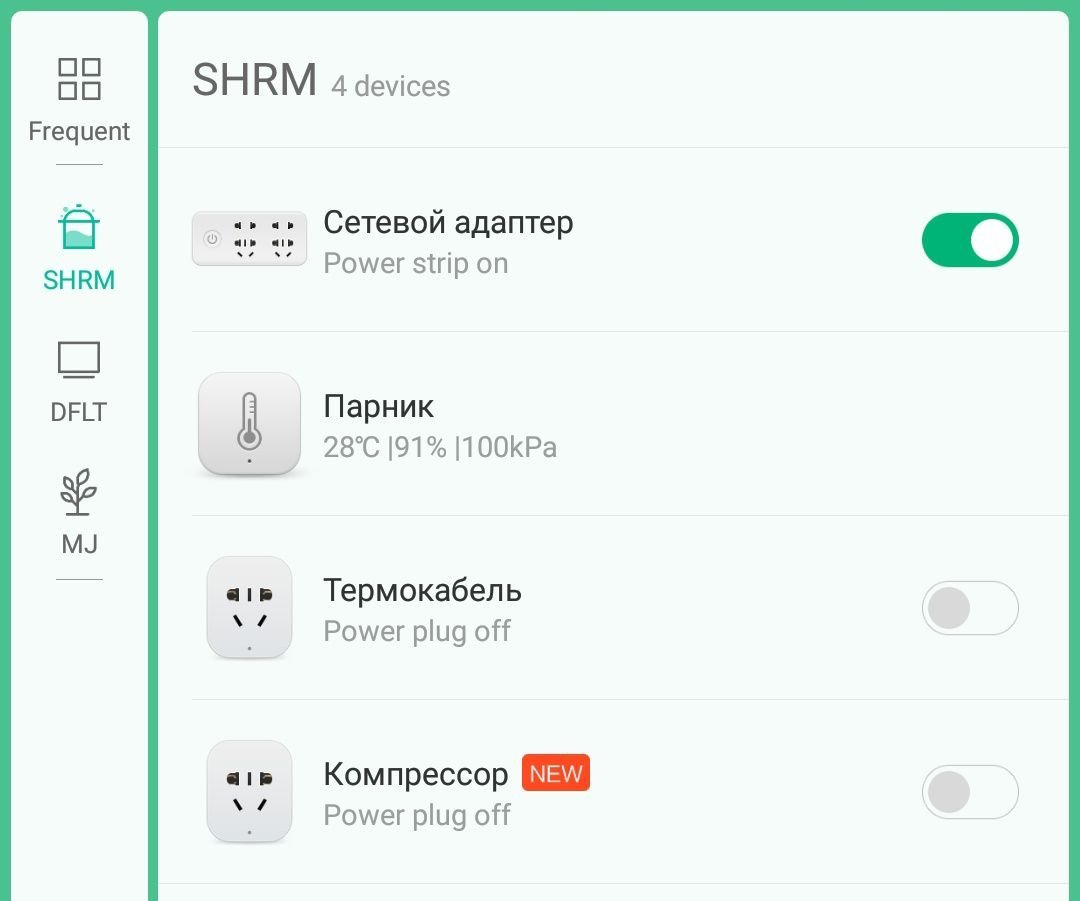
Task: Tap the SHRM 4 devices header
Action: click(321, 81)
